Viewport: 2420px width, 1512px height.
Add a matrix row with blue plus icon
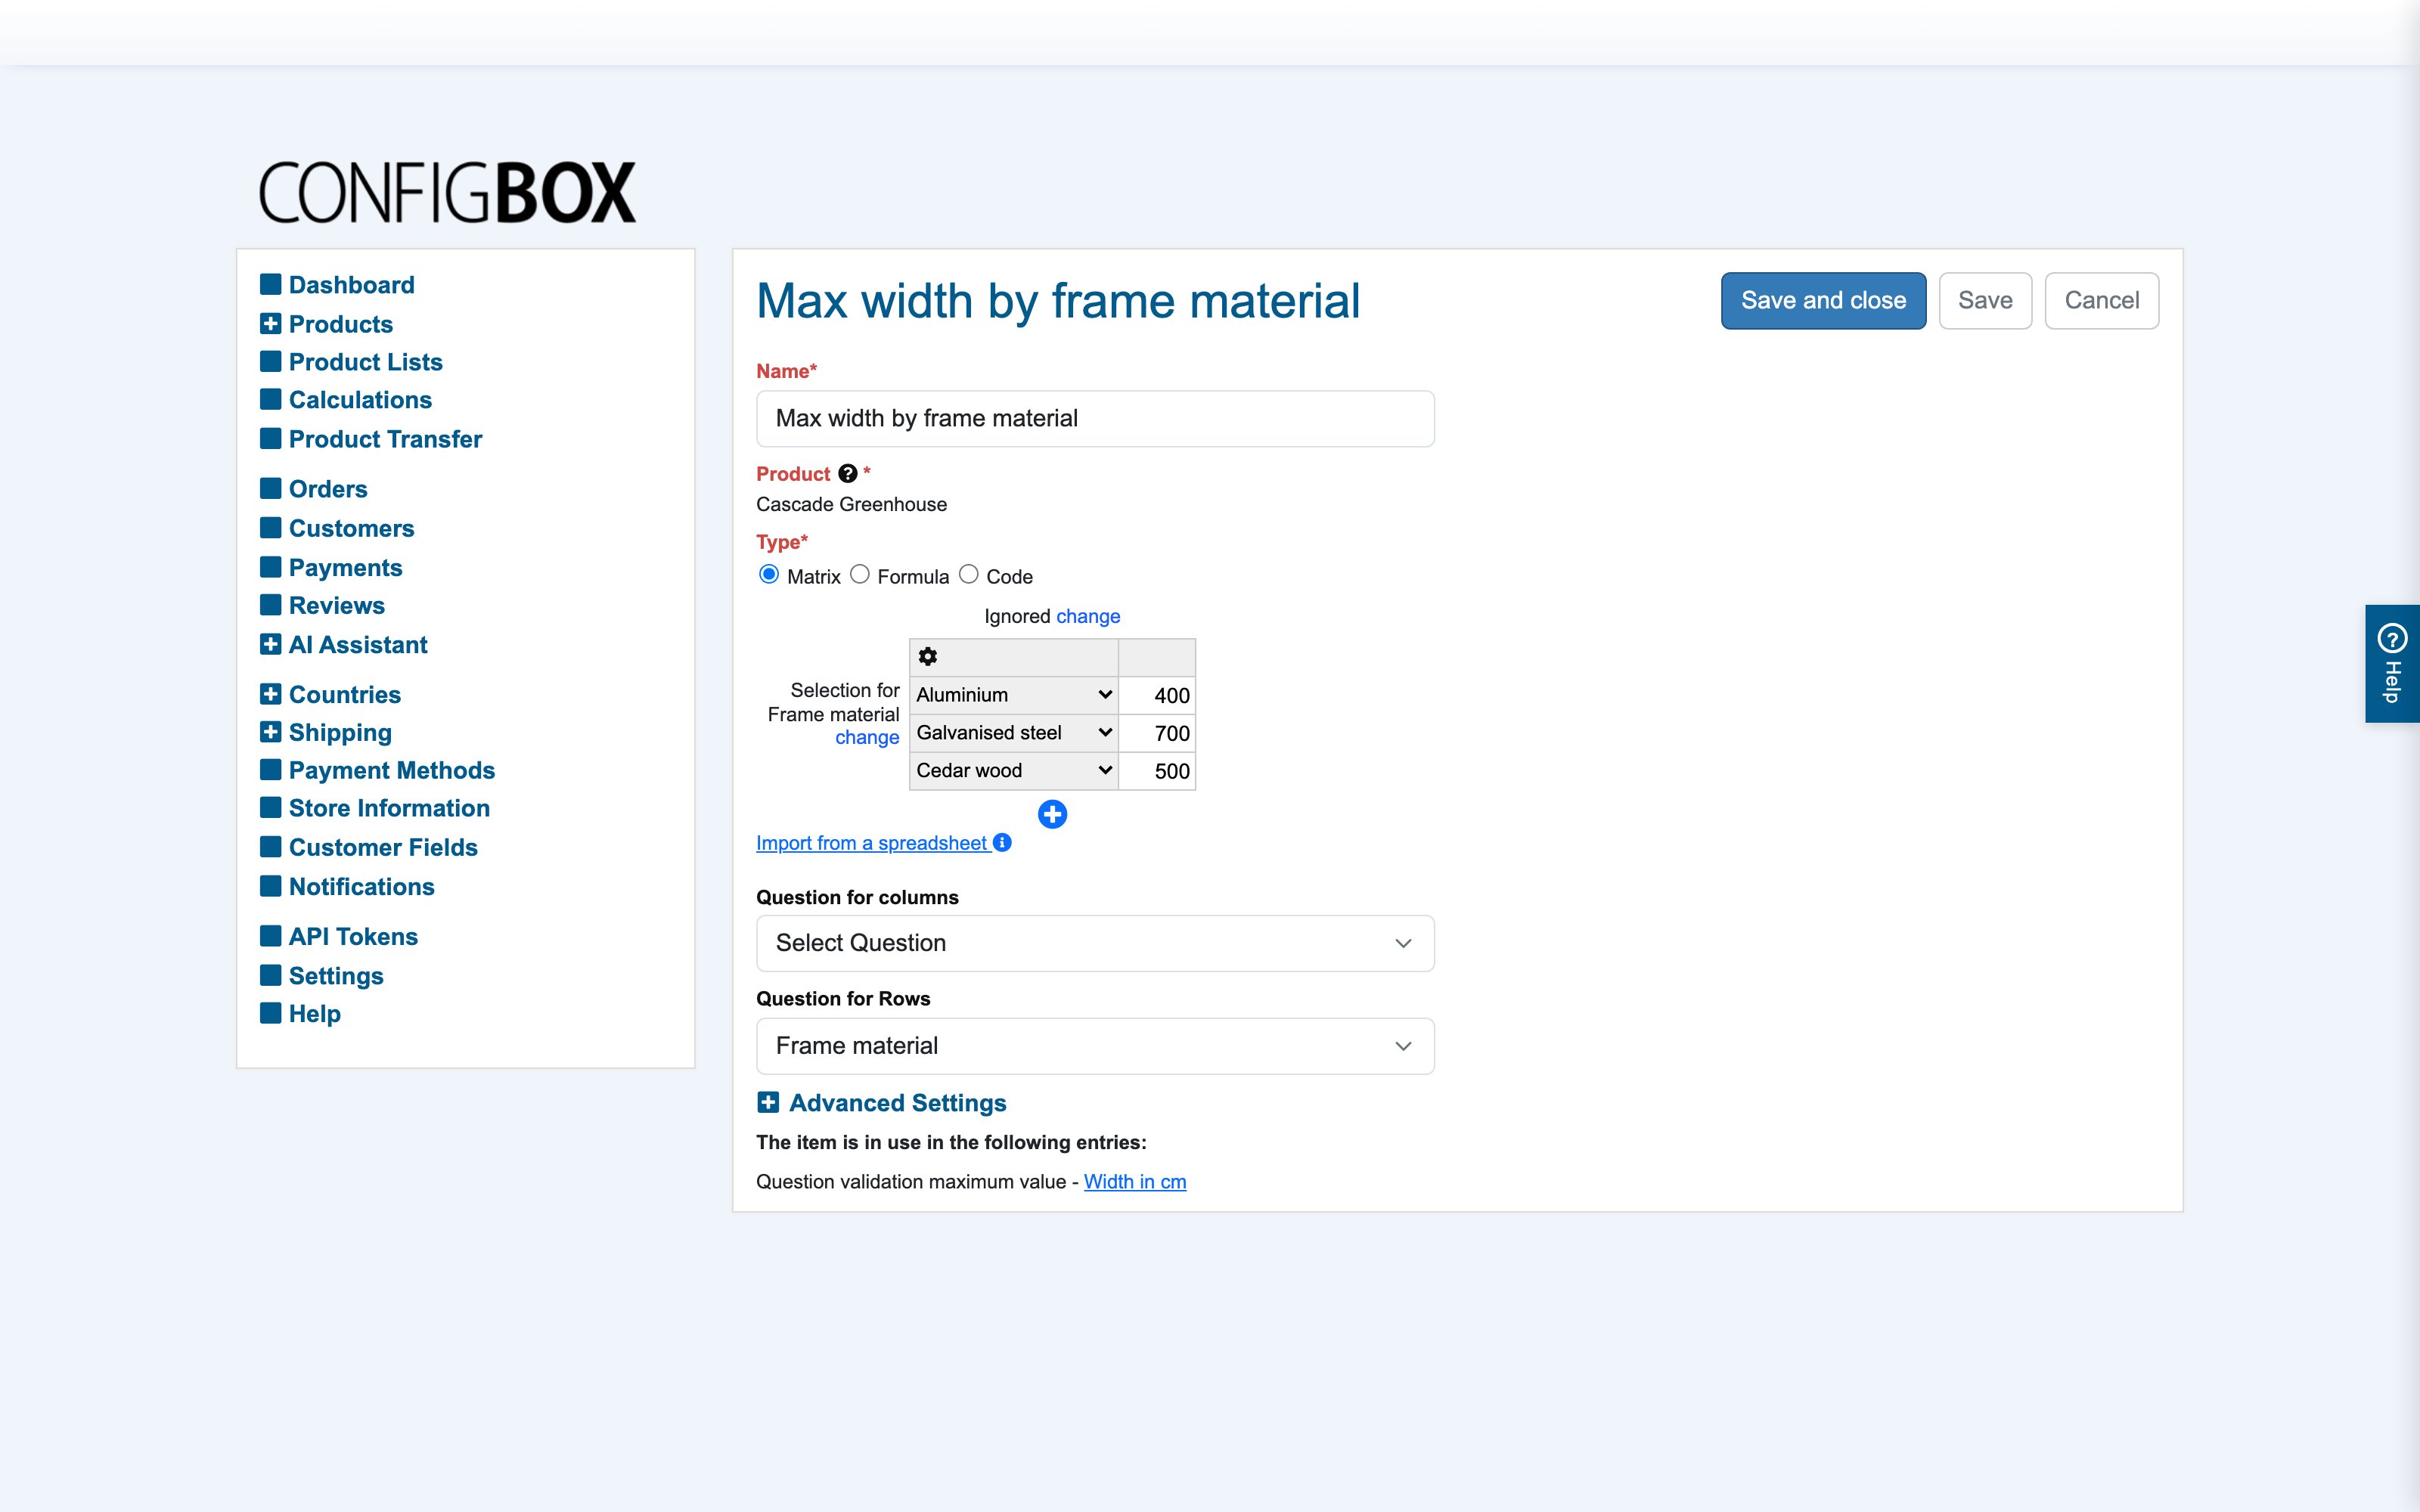pos(1052,814)
